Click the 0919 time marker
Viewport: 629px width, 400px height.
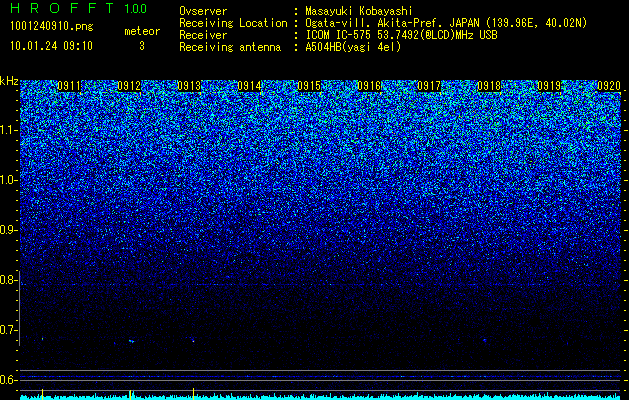click(x=549, y=86)
